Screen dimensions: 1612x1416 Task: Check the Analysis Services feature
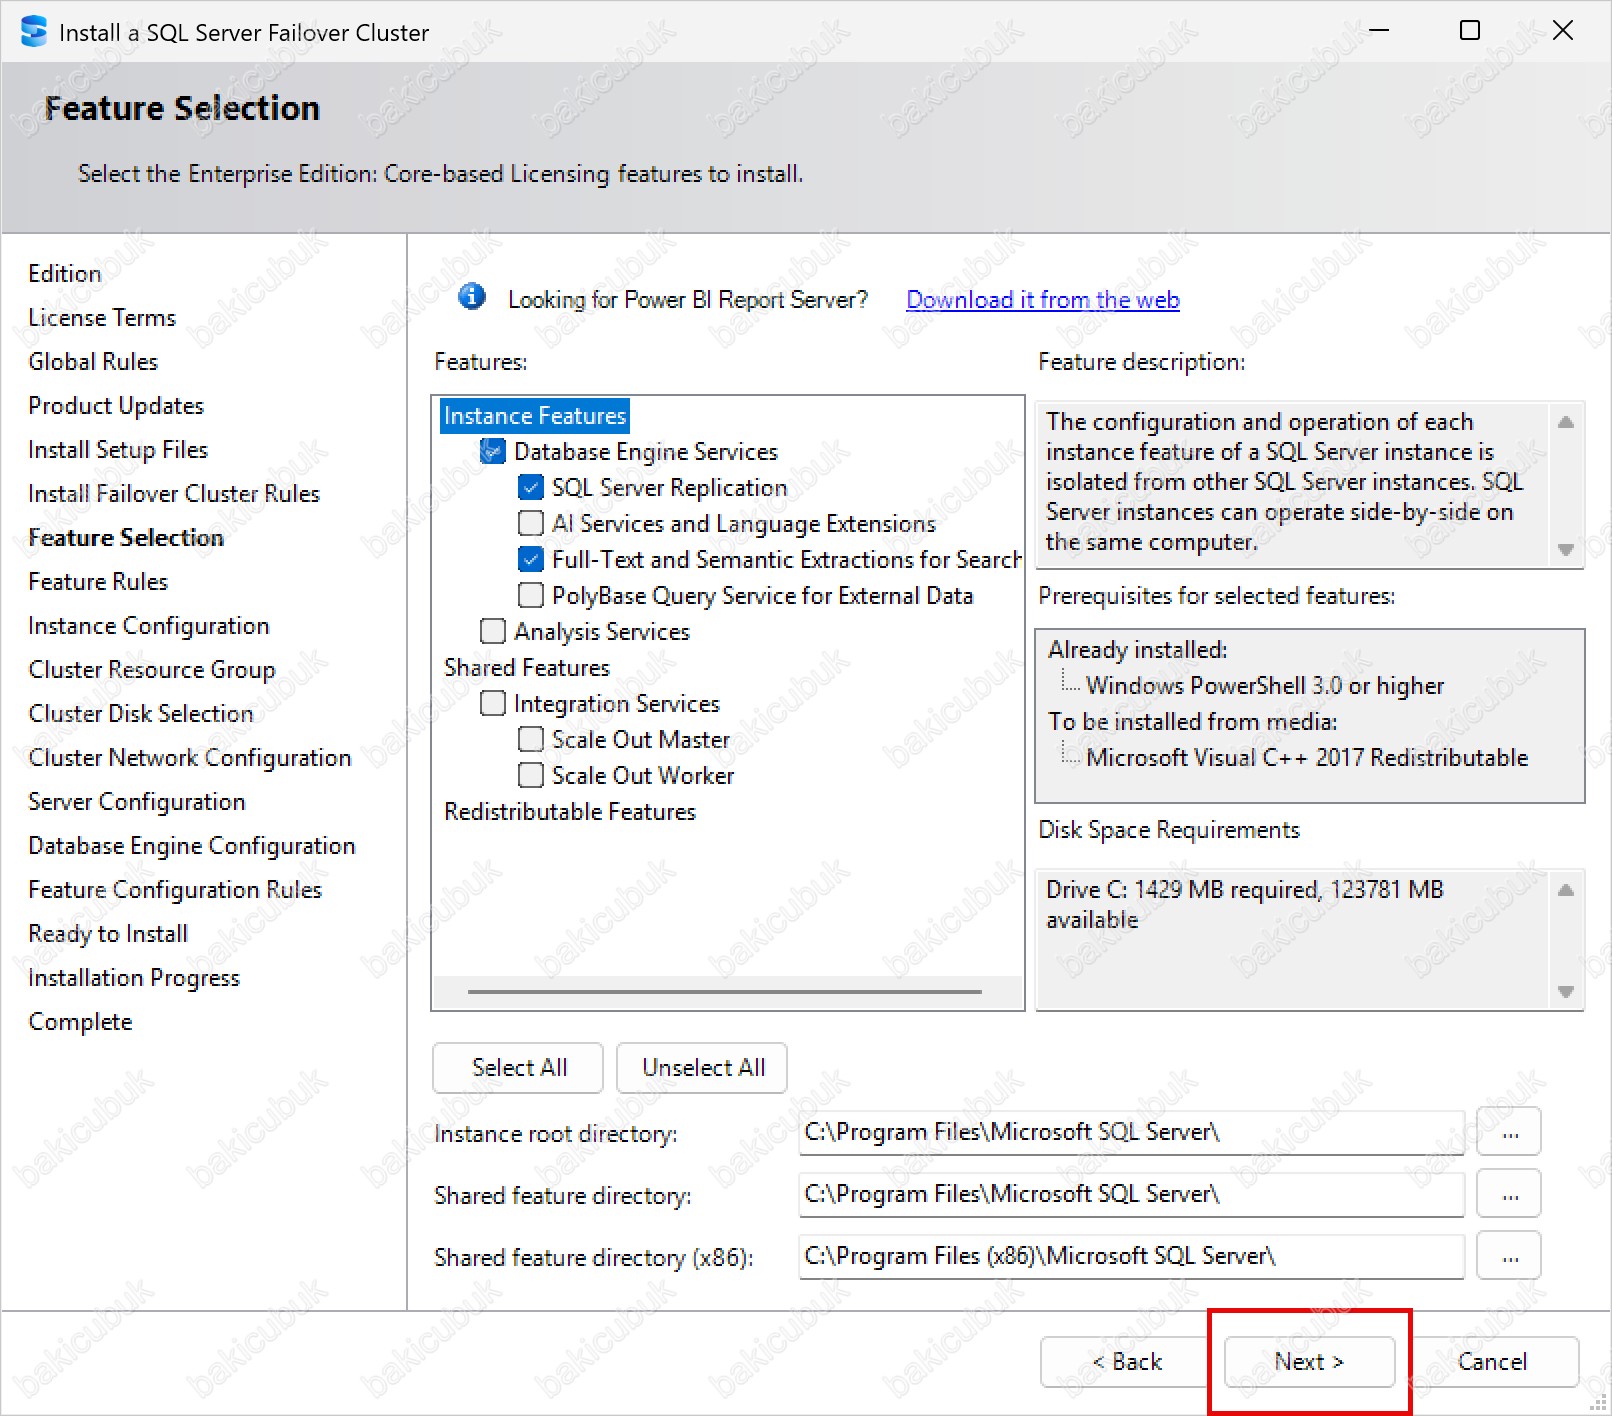click(x=493, y=632)
